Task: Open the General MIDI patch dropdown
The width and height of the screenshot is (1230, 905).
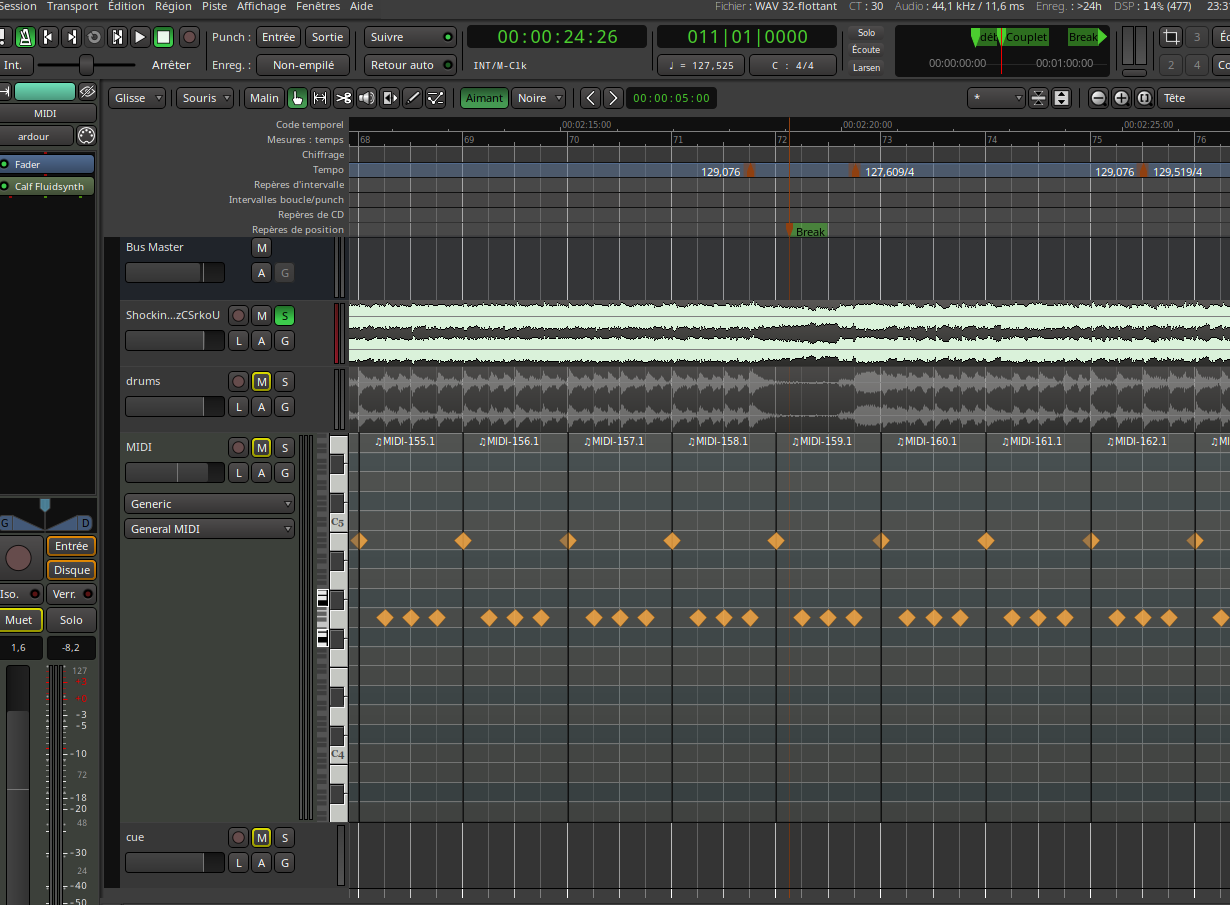Action: 208,529
